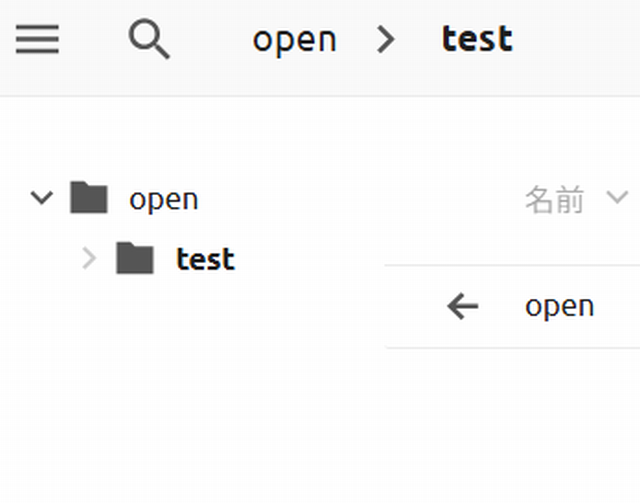Click the test folder icon in tree
640x503 pixels.
[x=135, y=259]
